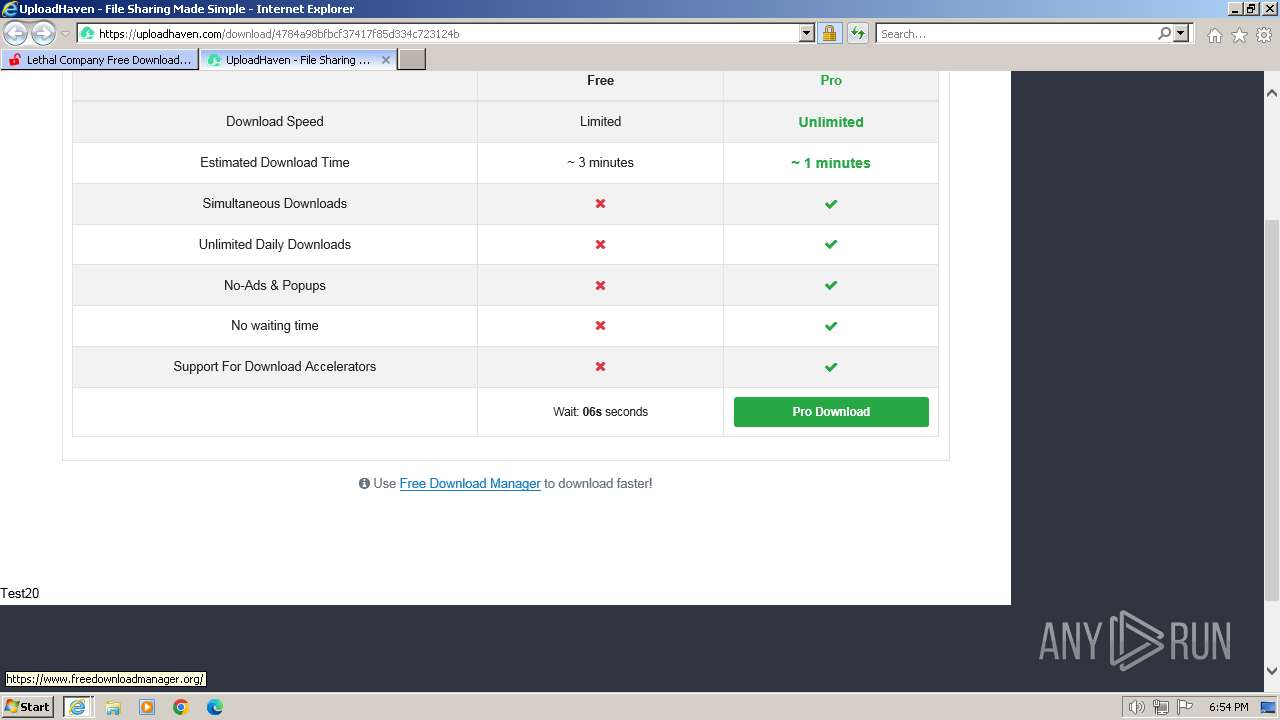This screenshot has height=720, width=1280.
Task: Open a new blank tab
Action: coord(412,60)
